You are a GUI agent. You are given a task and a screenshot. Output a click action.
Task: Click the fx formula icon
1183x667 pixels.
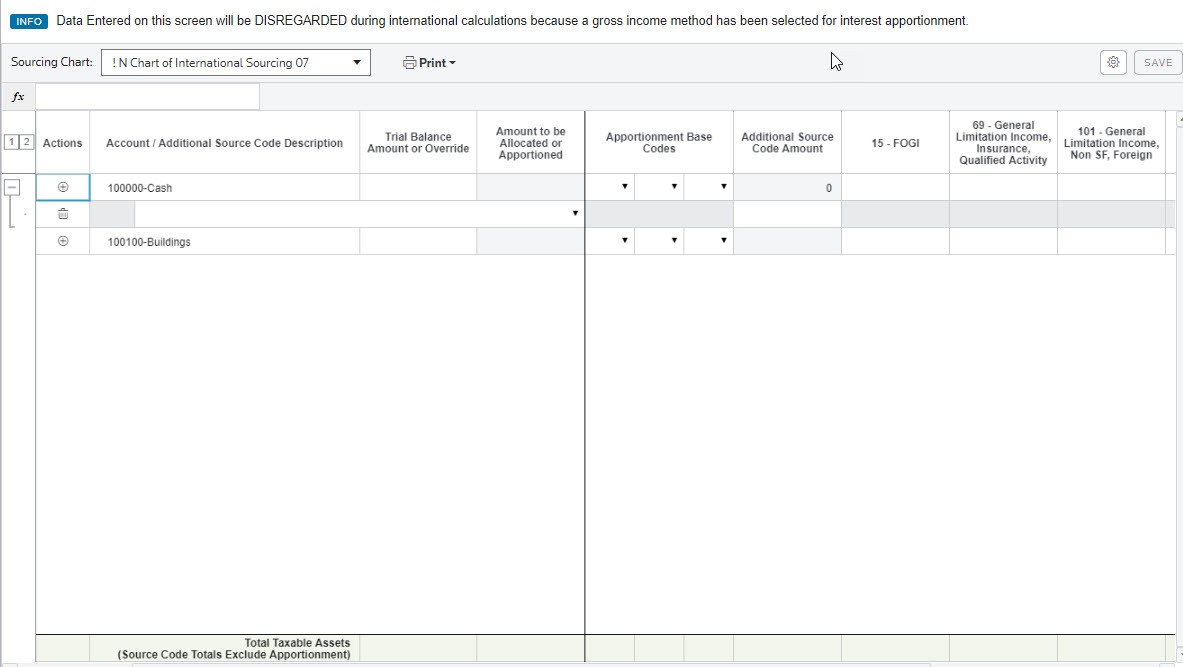pos(18,97)
